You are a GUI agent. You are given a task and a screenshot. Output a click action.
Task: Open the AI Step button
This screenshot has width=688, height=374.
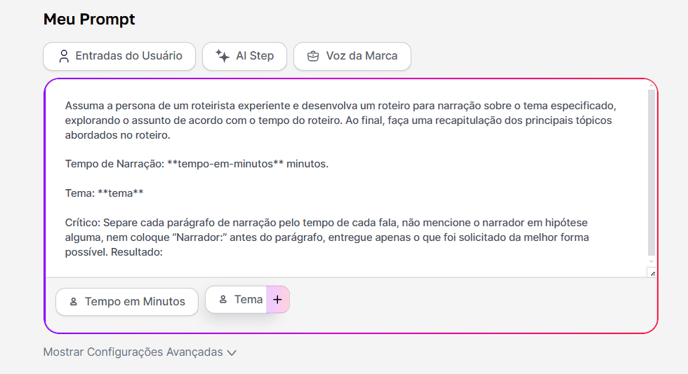coord(244,56)
